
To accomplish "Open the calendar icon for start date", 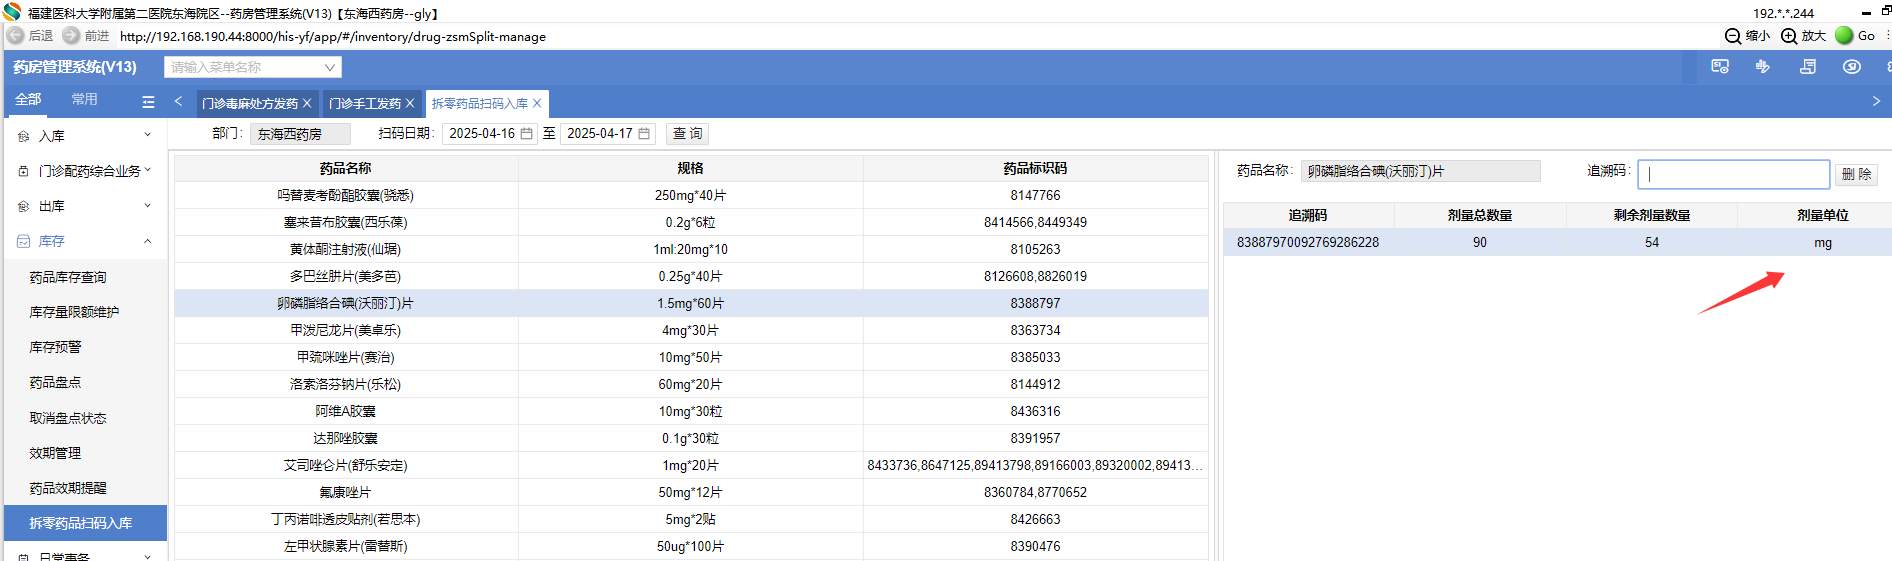I will (527, 134).
